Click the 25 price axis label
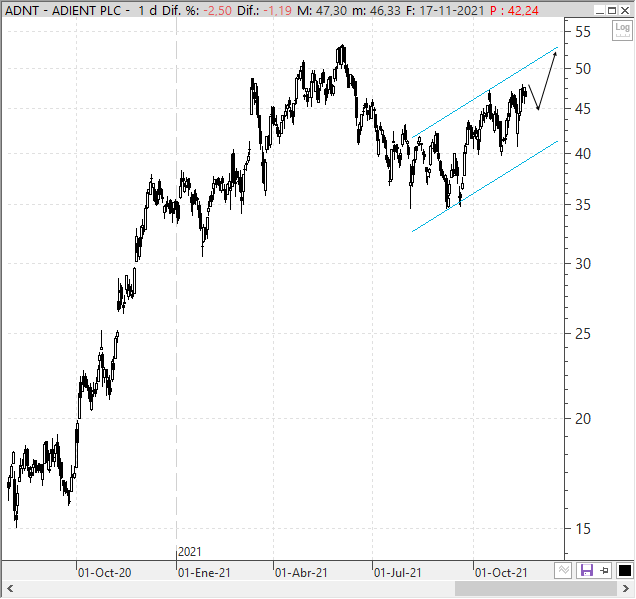The width and height of the screenshot is (636, 599). [x=583, y=334]
